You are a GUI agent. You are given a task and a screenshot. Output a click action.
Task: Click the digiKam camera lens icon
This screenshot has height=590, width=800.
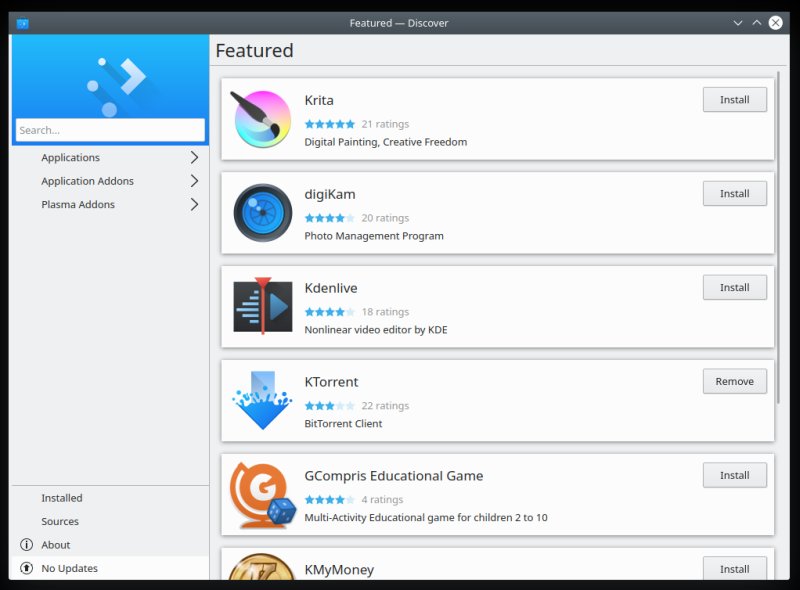tap(263, 213)
